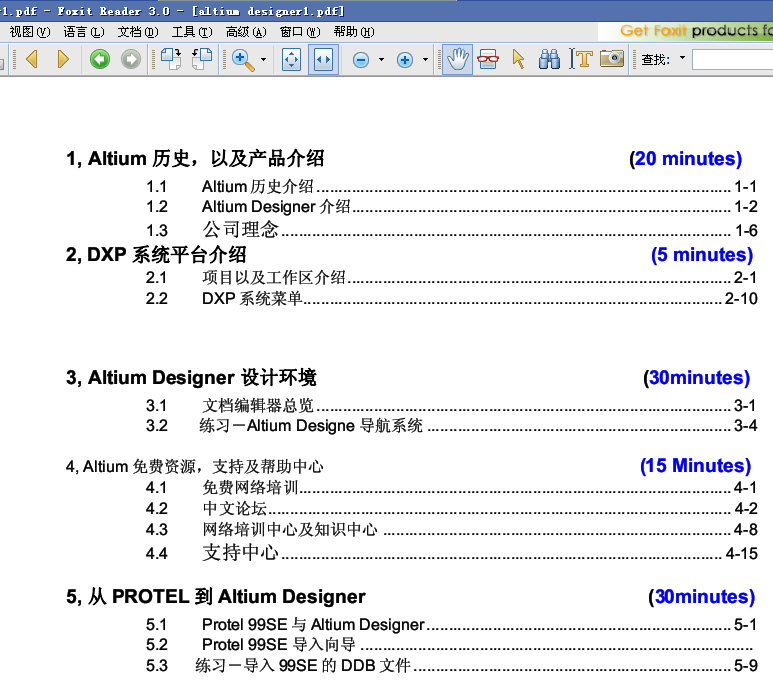Select the magnifier Zoom In tool

click(x=243, y=60)
